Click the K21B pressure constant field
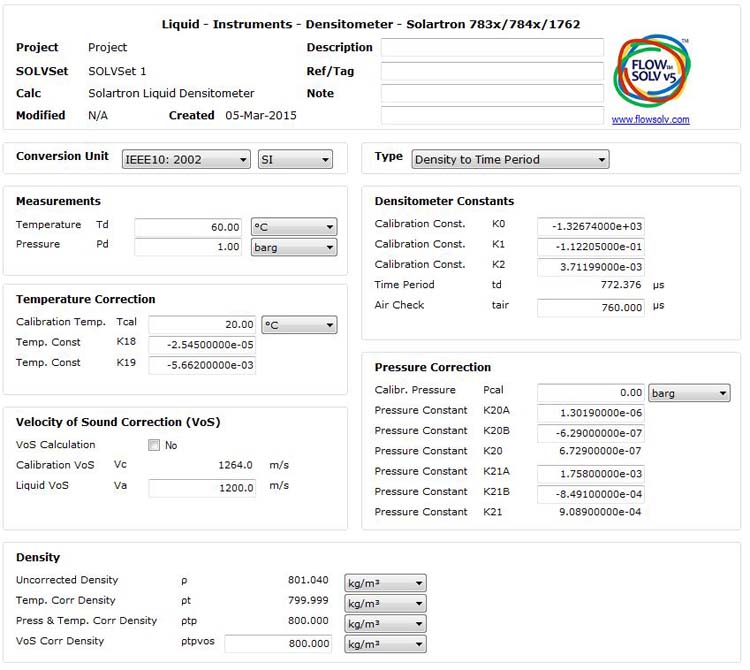 tap(591, 494)
